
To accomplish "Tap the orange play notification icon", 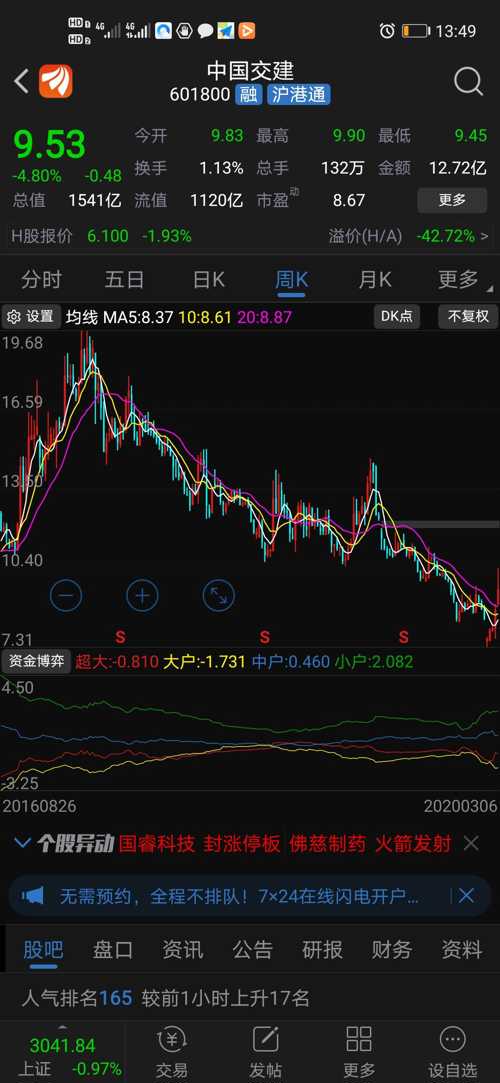I will [x=247, y=30].
